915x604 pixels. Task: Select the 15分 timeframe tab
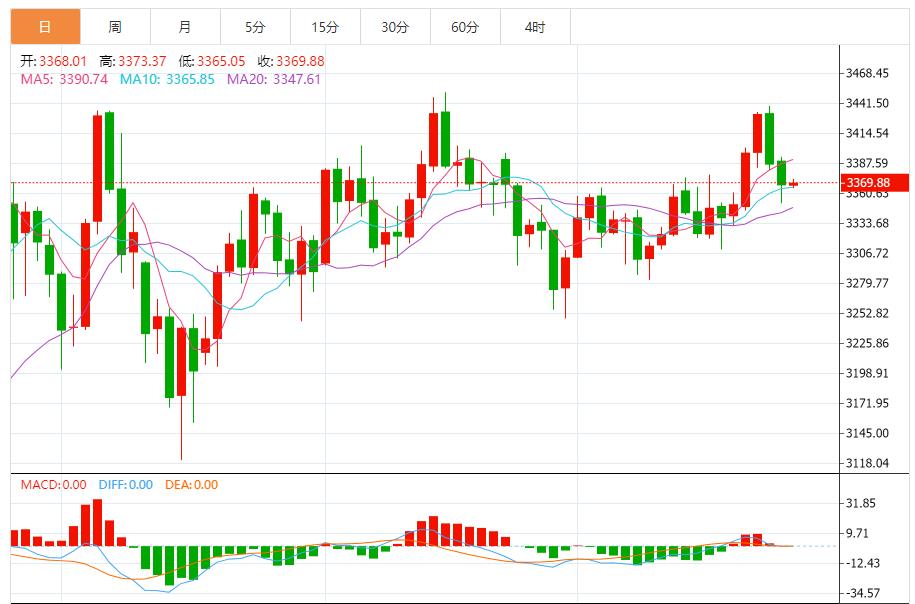click(x=325, y=27)
